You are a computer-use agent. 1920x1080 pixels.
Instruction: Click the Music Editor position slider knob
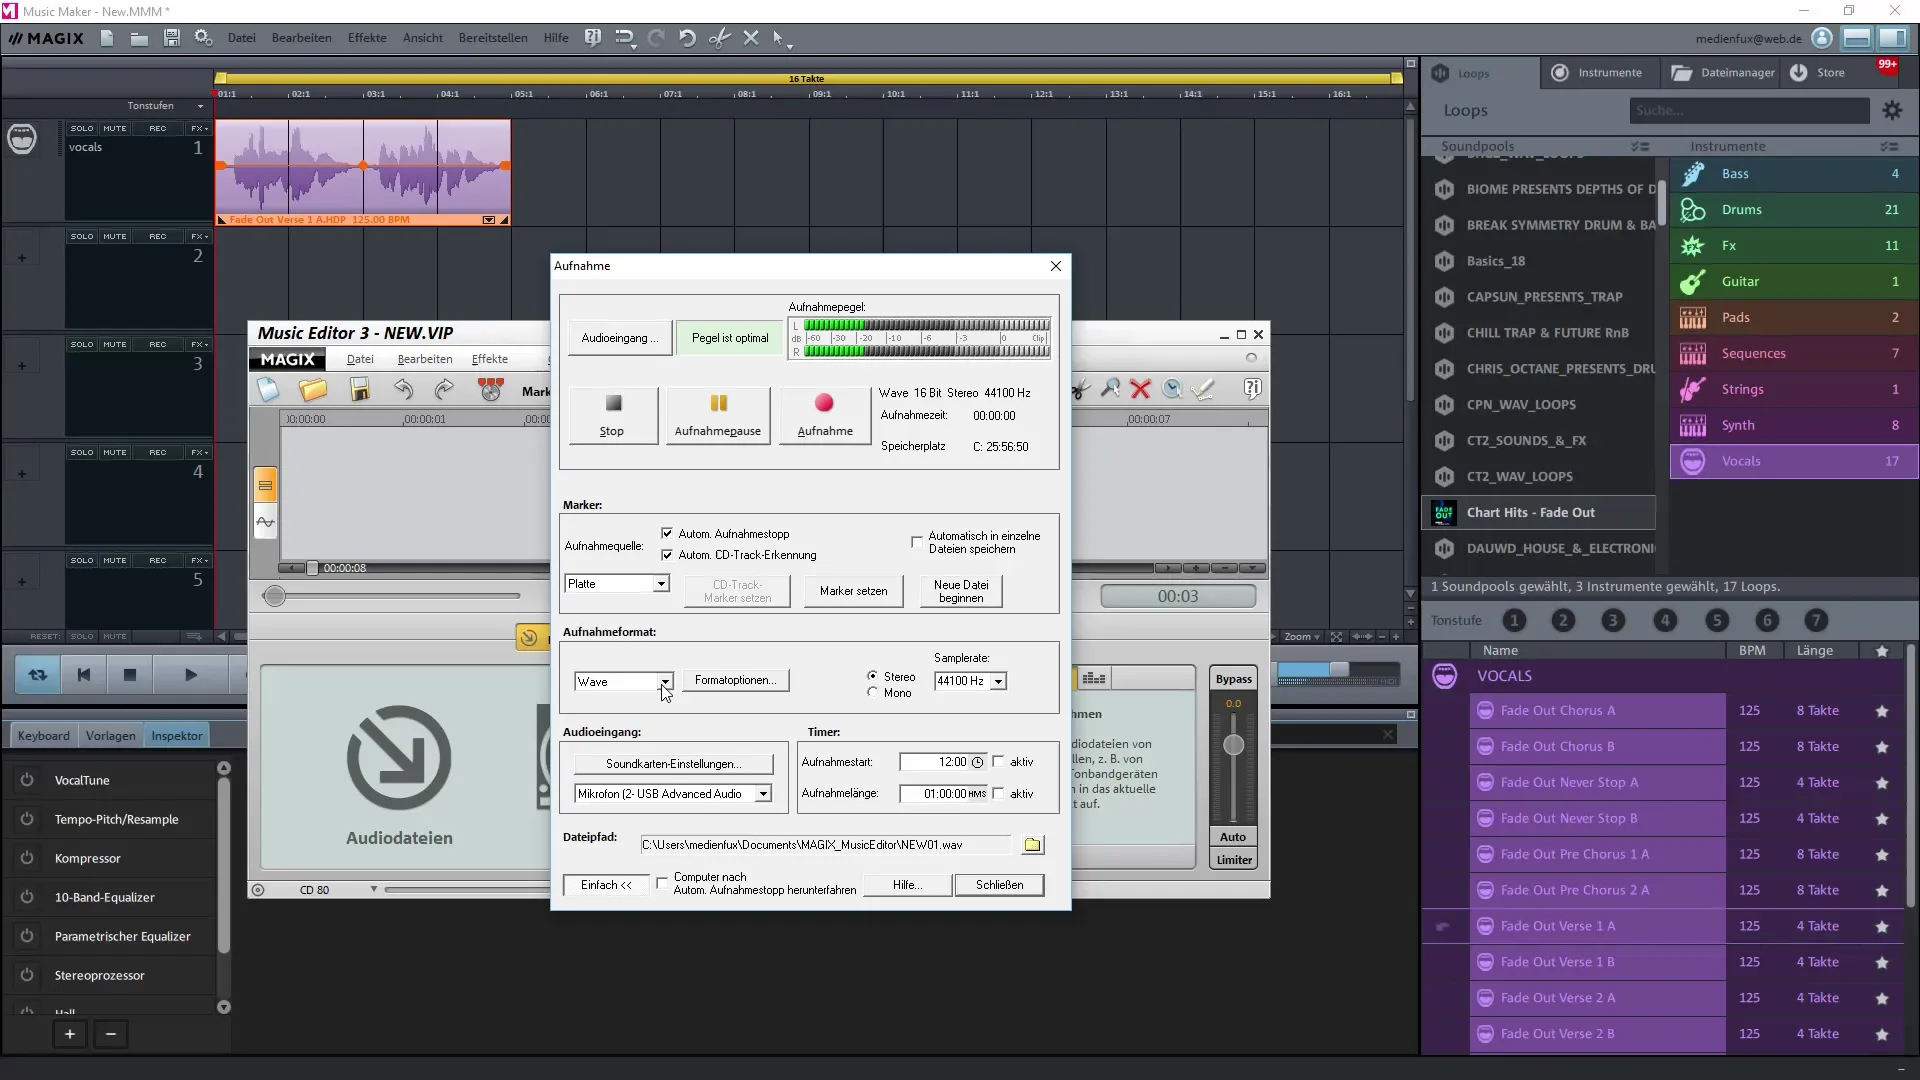(274, 596)
